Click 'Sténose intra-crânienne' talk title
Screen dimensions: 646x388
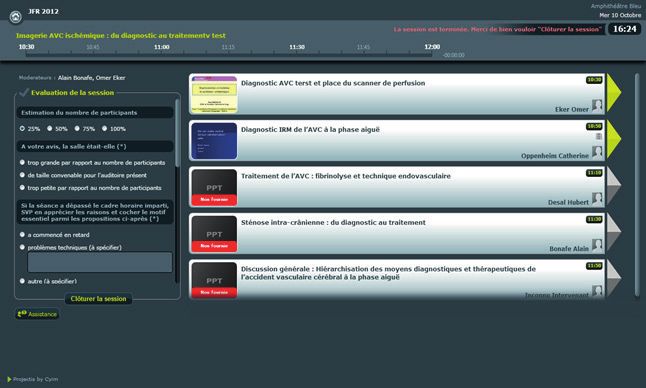click(x=333, y=222)
